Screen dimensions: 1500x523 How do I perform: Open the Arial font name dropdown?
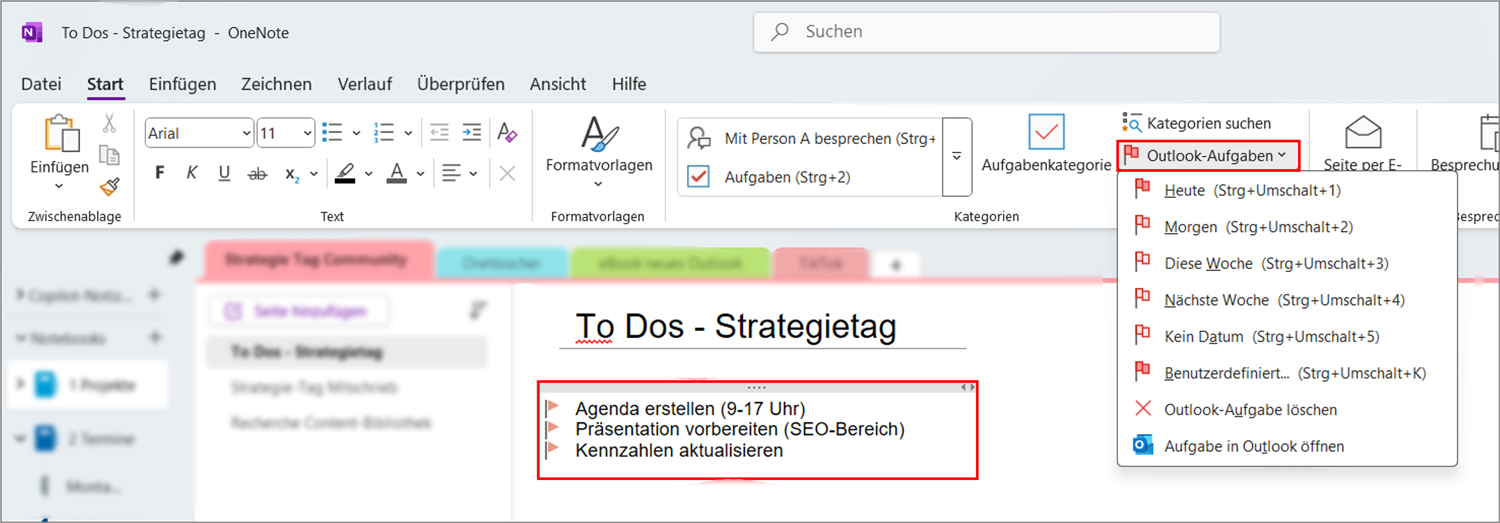247,133
